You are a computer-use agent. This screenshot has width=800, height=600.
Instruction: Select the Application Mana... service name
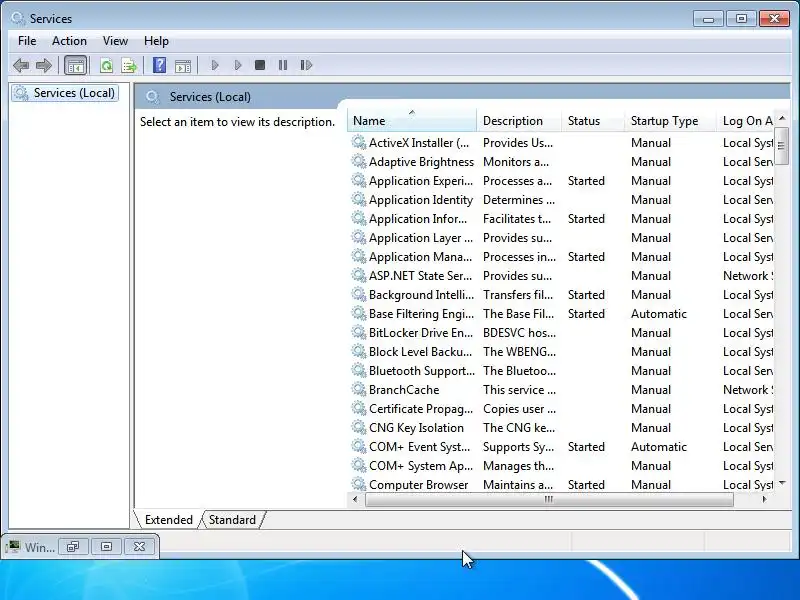[420, 257]
